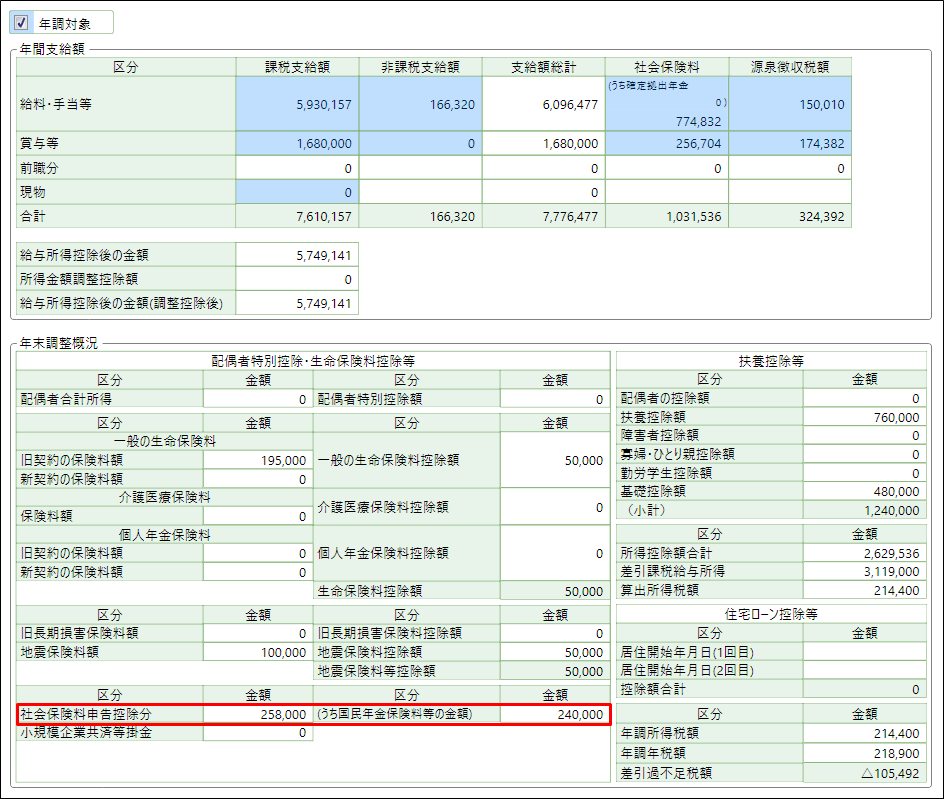Viewport: 944px width, 799px height.
Task: Select 賞与等 社会保険料 field
Action: (666, 144)
